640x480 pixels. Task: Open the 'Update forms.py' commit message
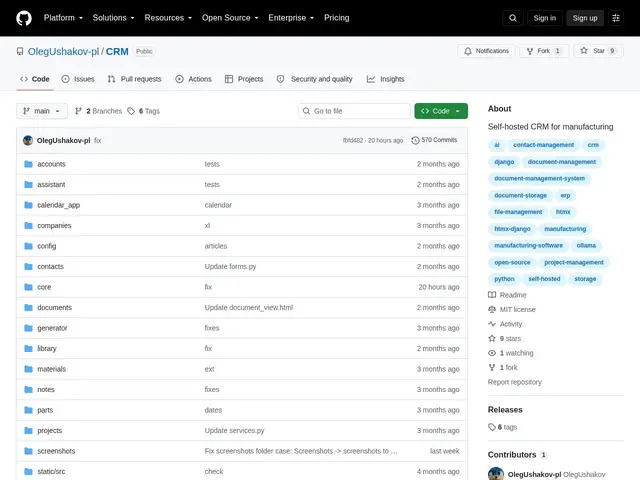230,267
